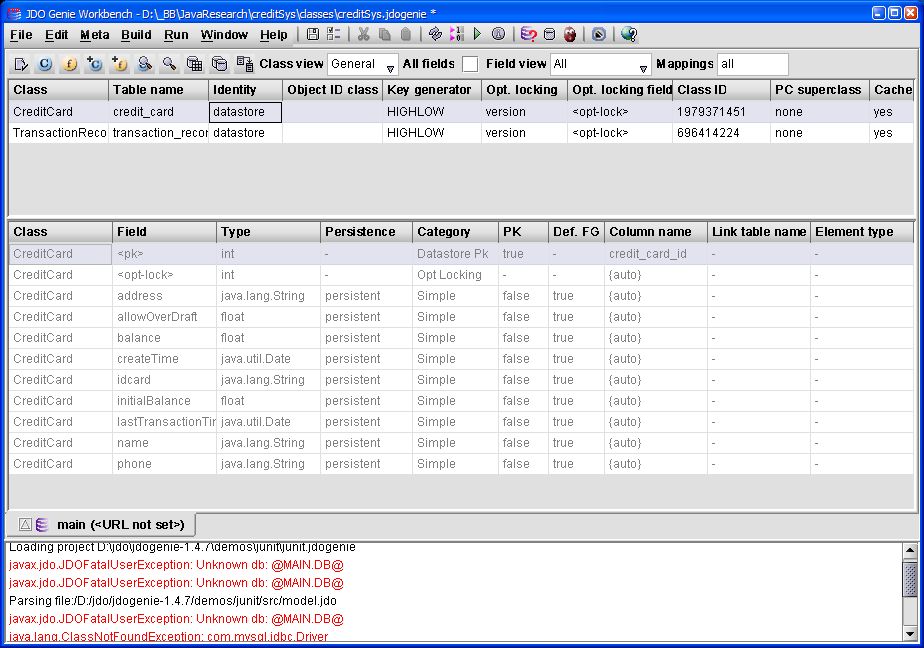Click the globe help icon
The height and width of the screenshot is (648, 924).
(x=629, y=34)
